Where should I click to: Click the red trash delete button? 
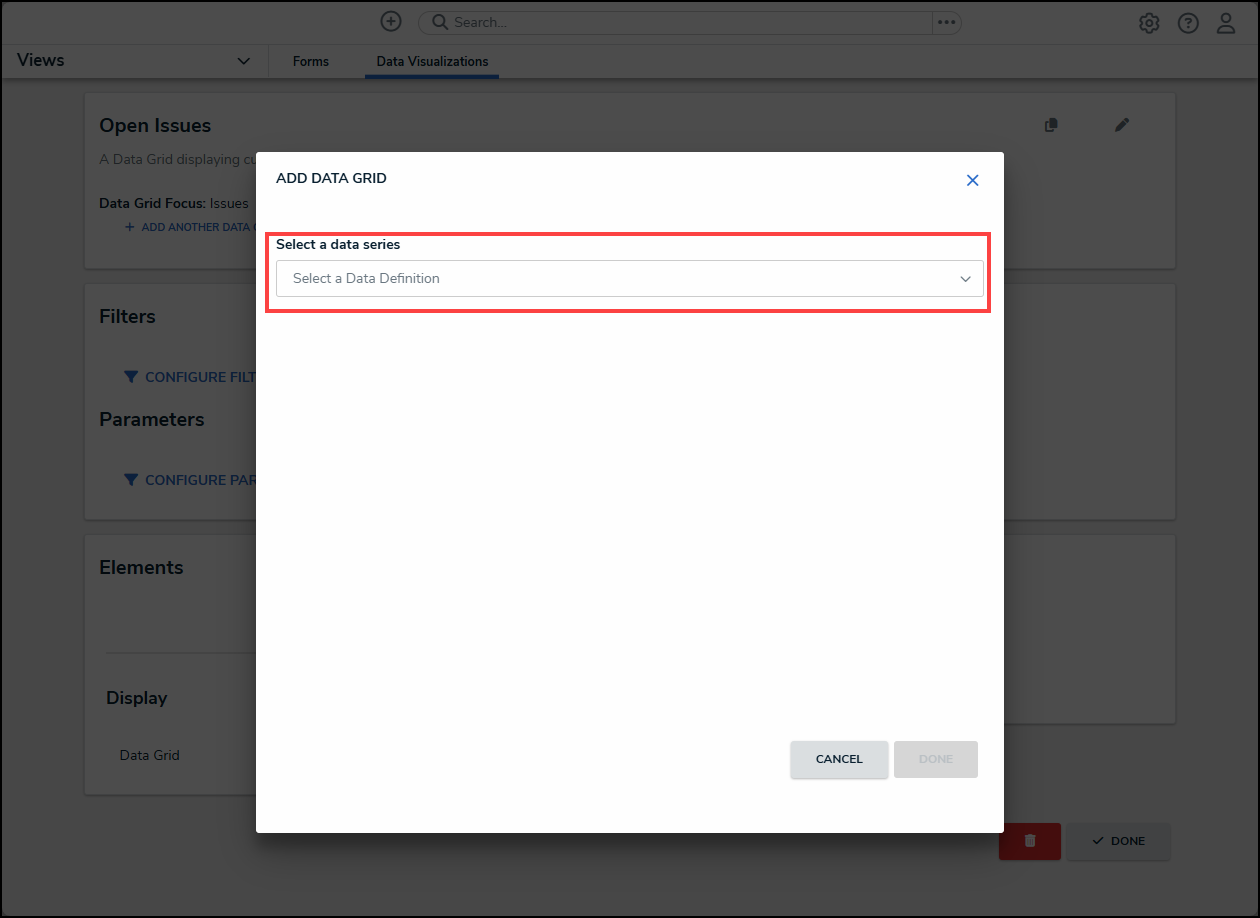pos(1029,841)
